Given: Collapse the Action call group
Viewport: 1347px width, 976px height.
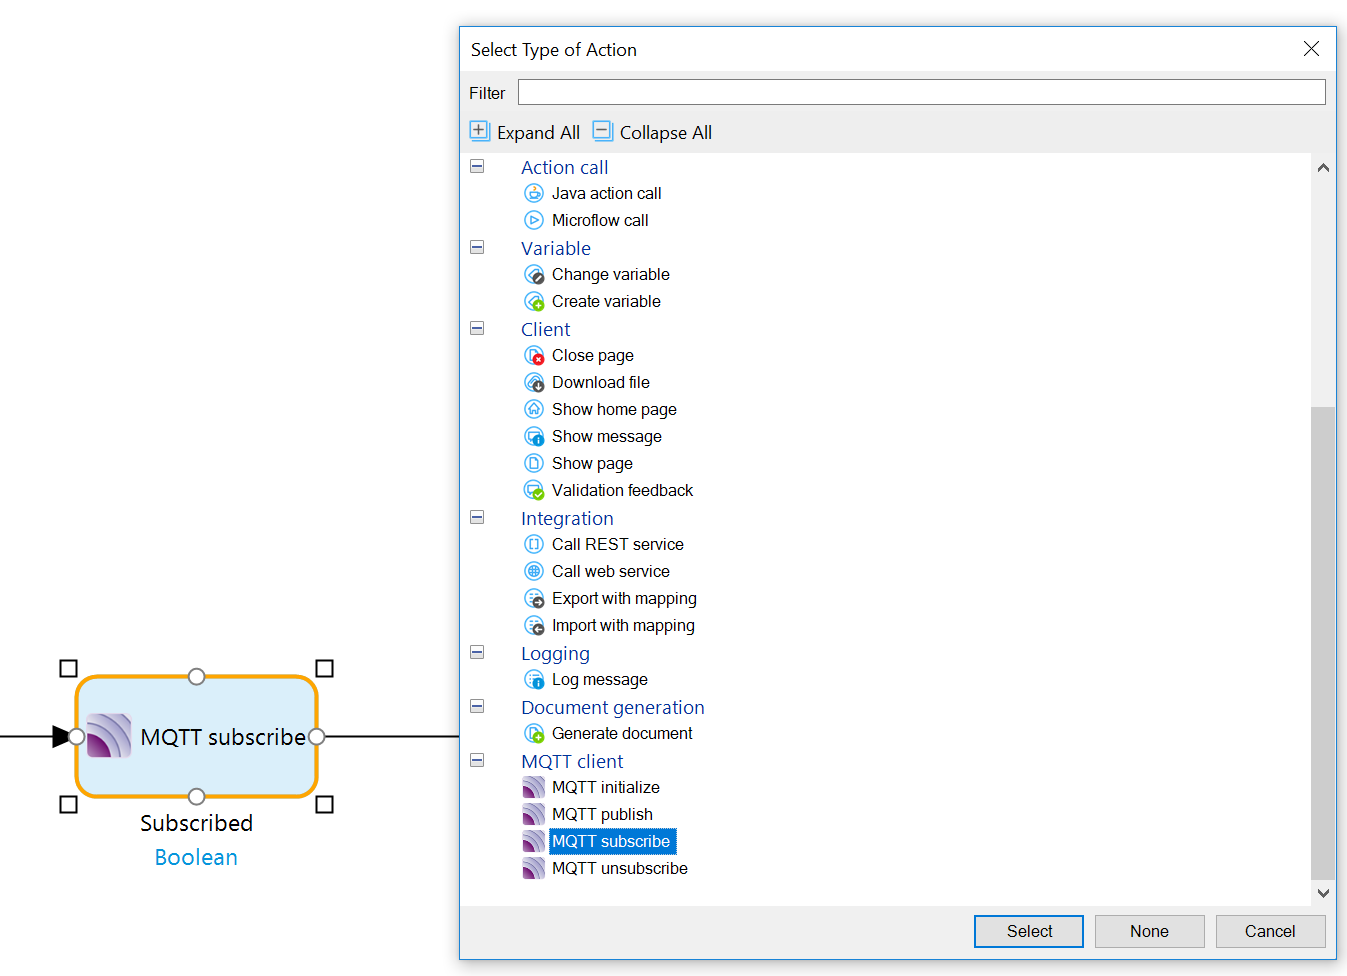Looking at the screenshot, I should click(x=477, y=166).
